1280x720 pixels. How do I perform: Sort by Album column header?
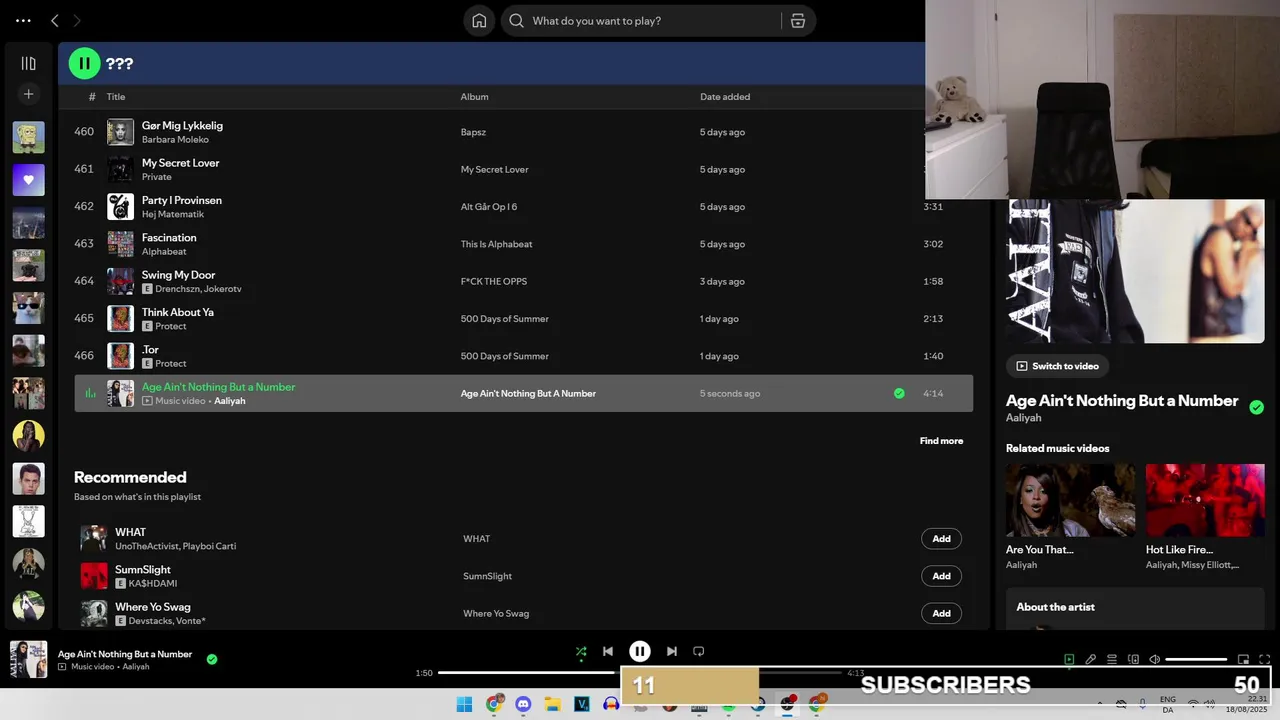(474, 97)
